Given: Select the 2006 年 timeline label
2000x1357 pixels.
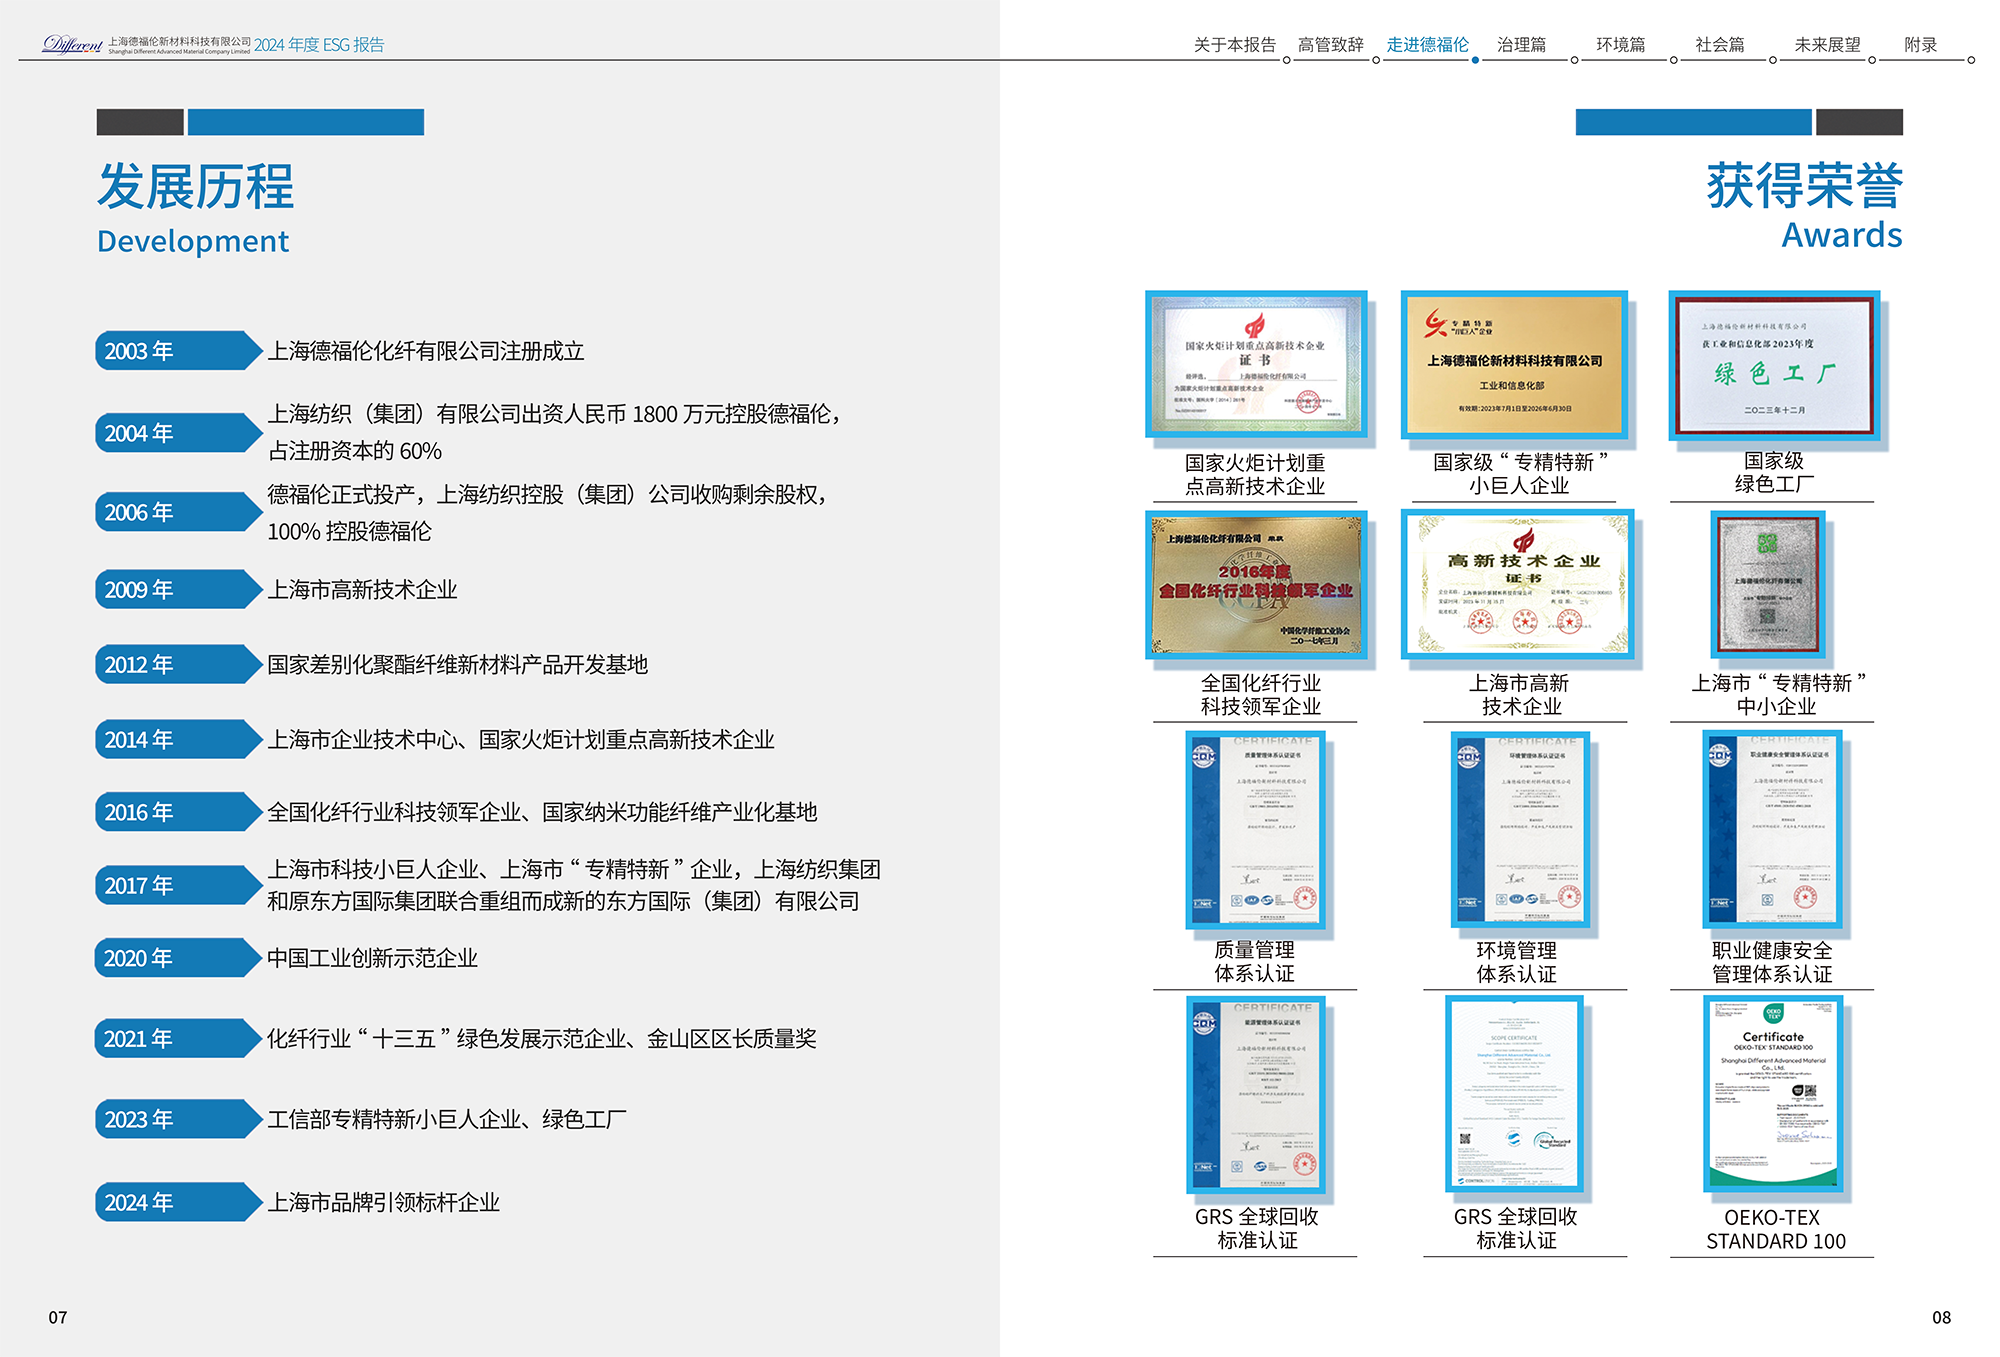Looking at the screenshot, I should coord(178,512).
